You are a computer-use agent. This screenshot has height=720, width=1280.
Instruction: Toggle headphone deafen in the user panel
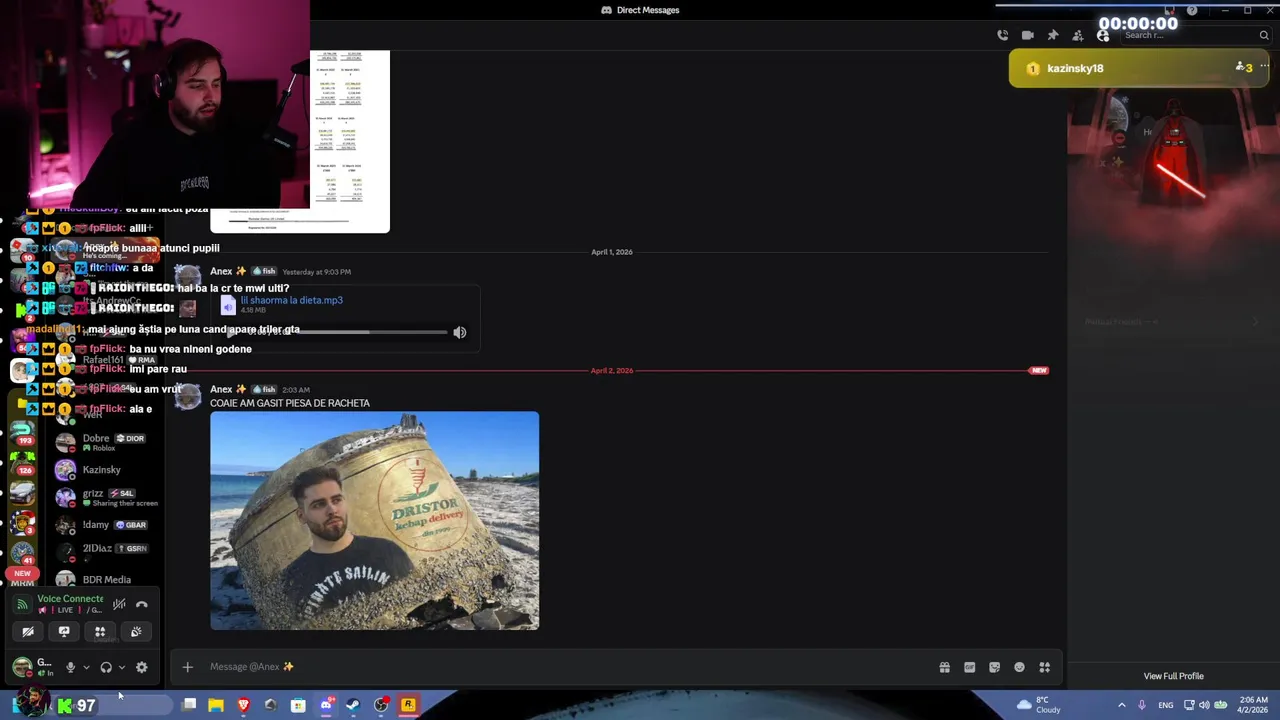pos(106,667)
